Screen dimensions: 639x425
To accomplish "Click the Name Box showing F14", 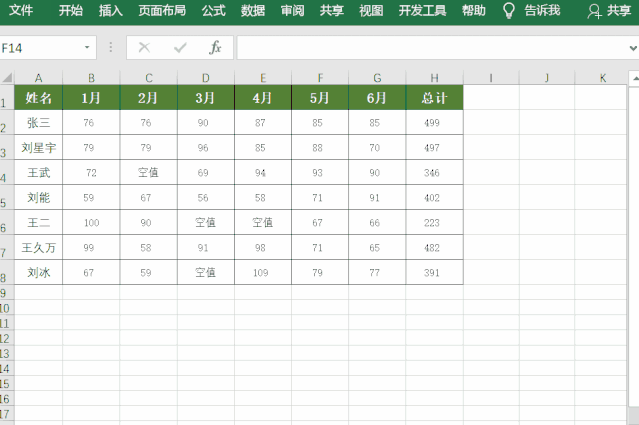I will click(41, 48).
